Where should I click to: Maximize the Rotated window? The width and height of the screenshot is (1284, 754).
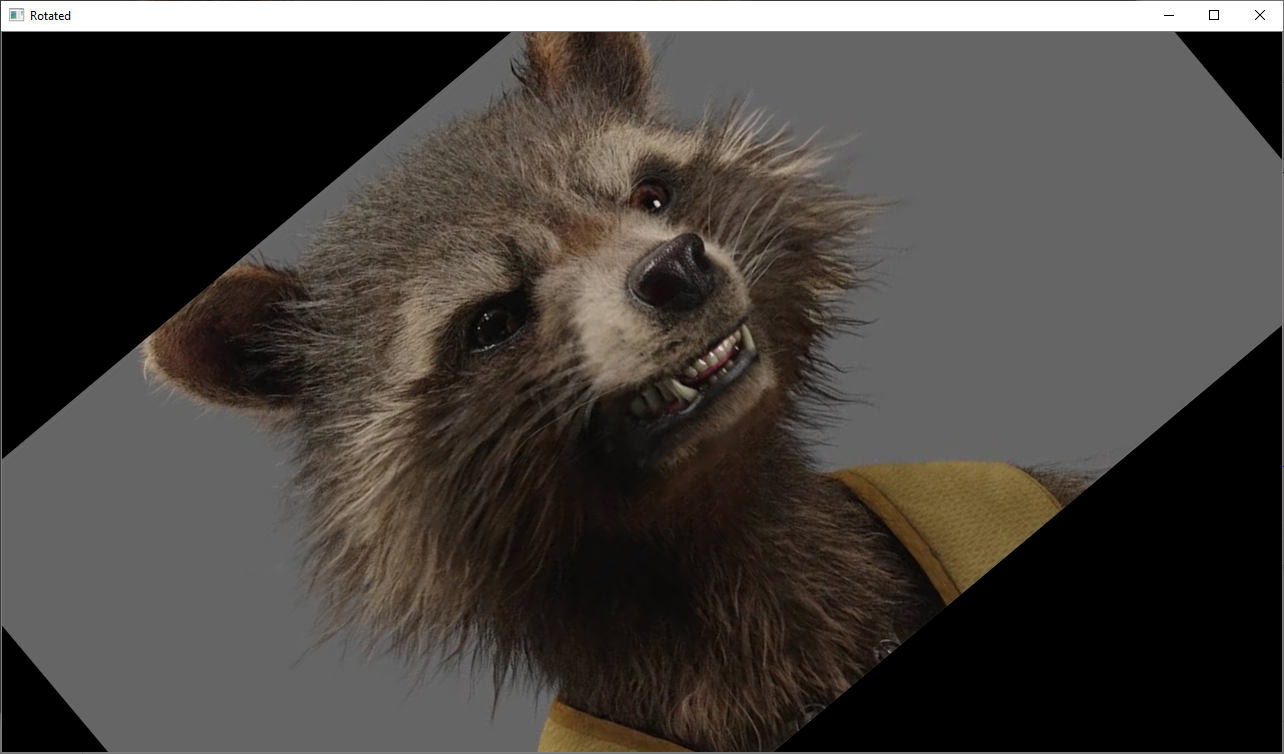(1213, 15)
